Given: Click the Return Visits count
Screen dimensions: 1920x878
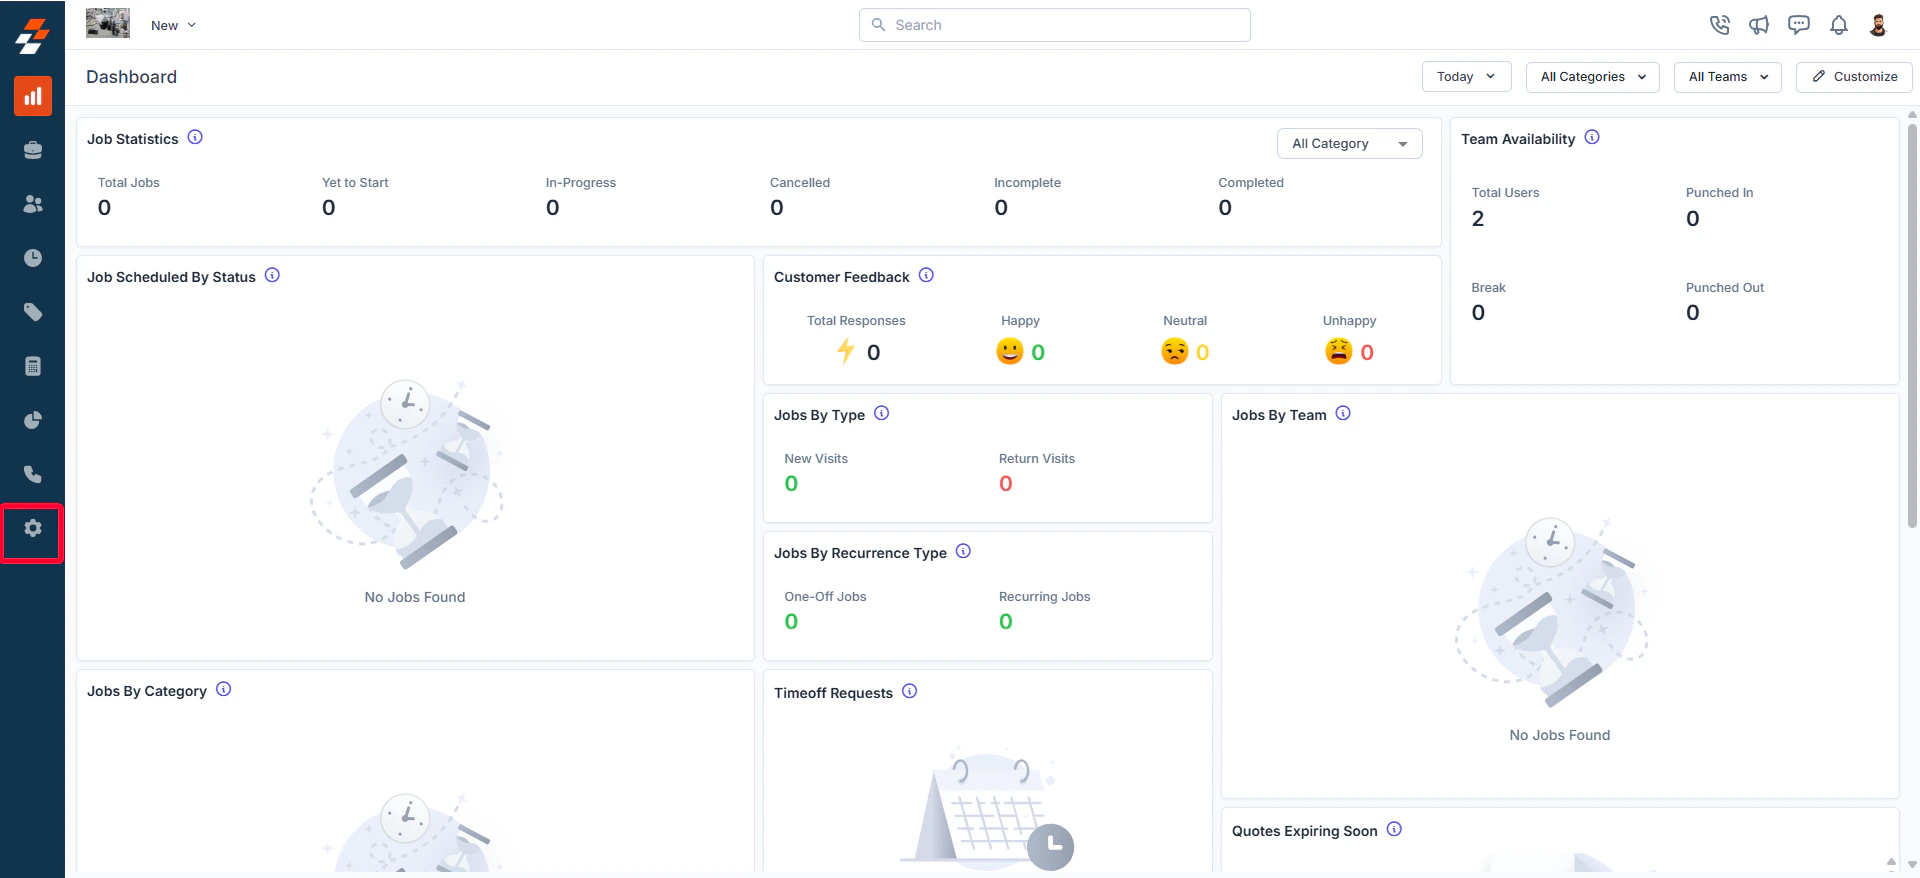Looking at the screenshot, I should [1006, 484].
